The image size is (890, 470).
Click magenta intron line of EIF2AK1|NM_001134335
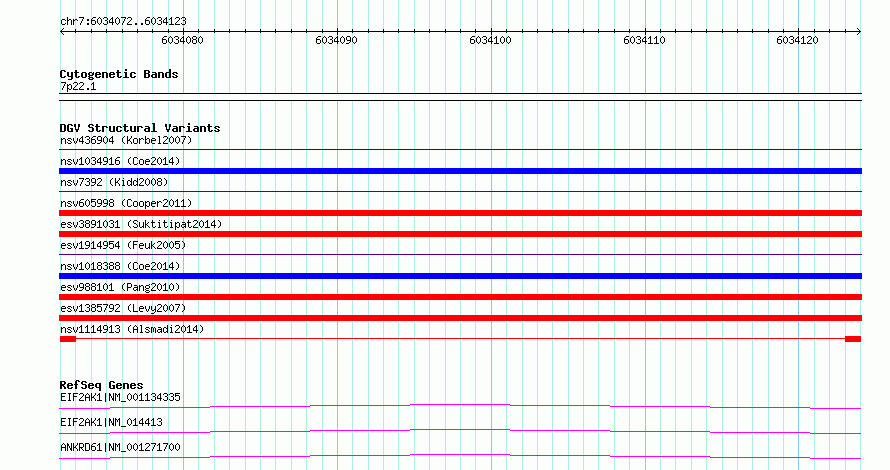click(460, 405)
